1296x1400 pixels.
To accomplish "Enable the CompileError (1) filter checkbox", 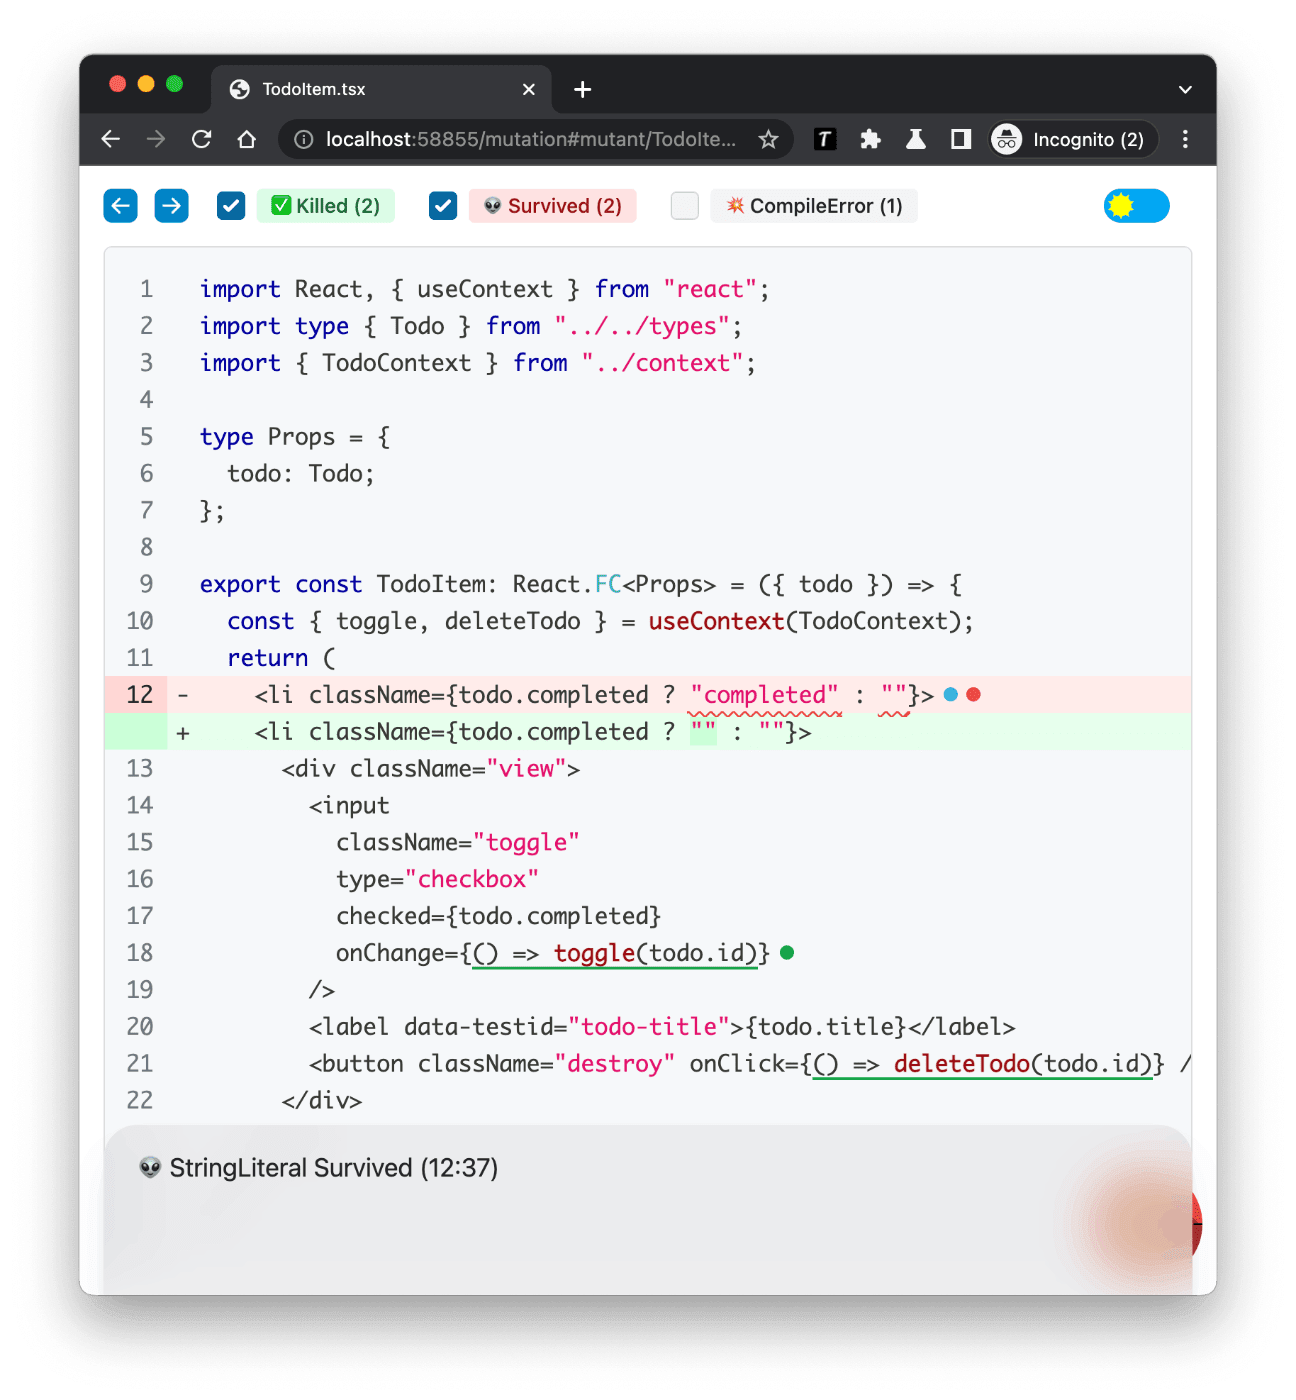I will 685,206.
